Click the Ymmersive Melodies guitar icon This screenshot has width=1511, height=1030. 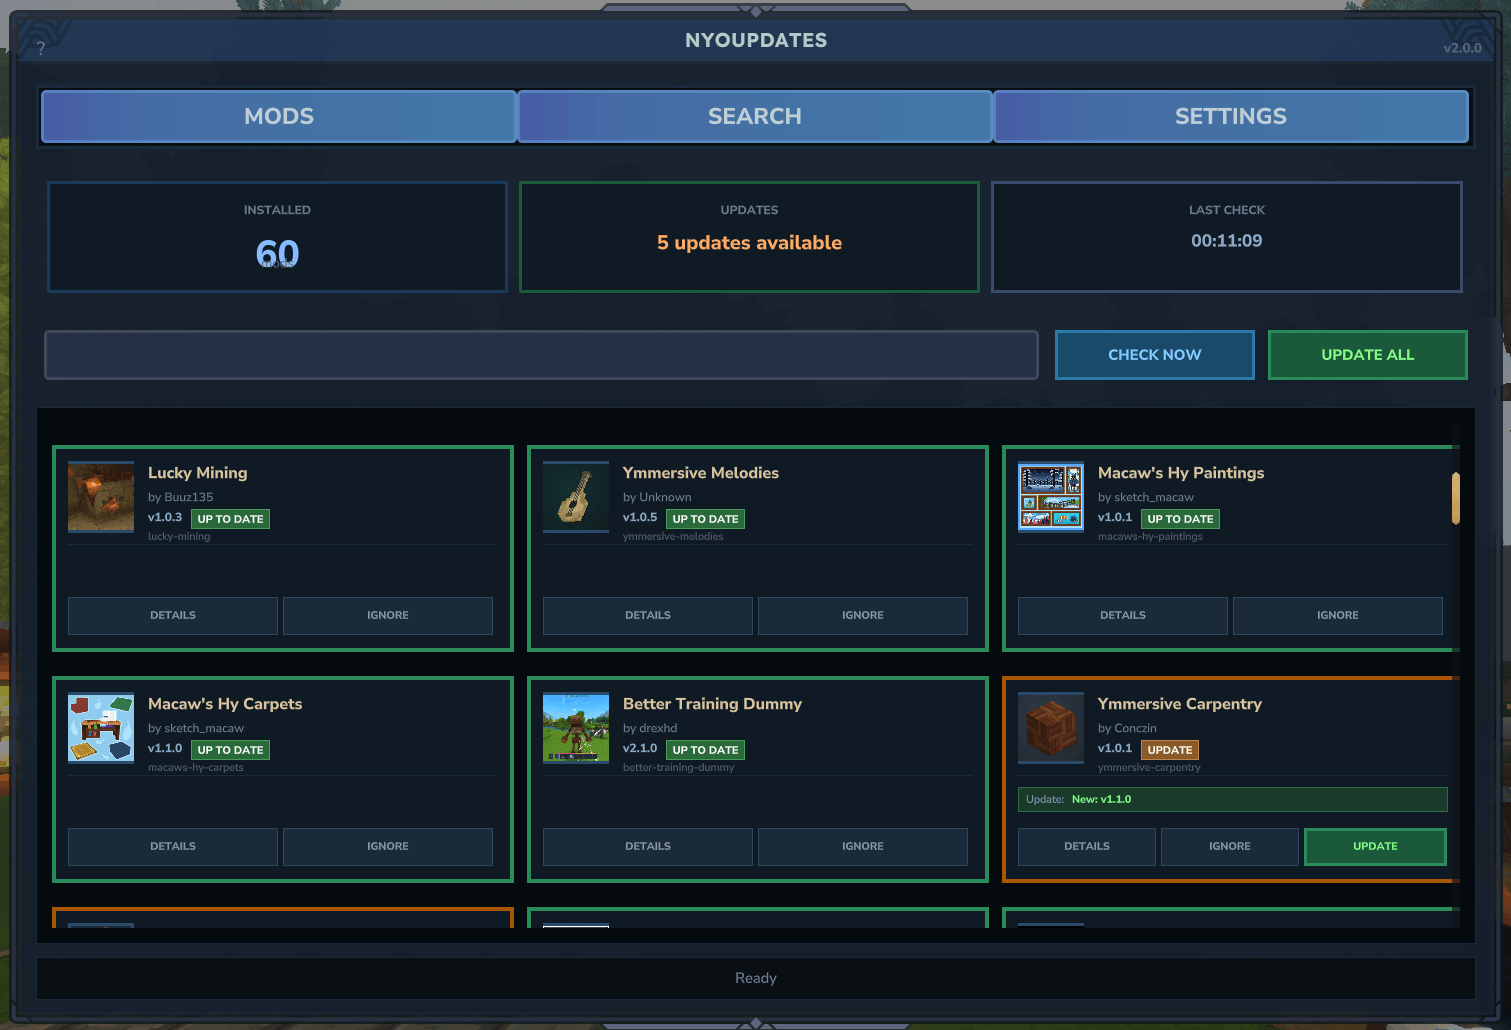tap(576, 496)
